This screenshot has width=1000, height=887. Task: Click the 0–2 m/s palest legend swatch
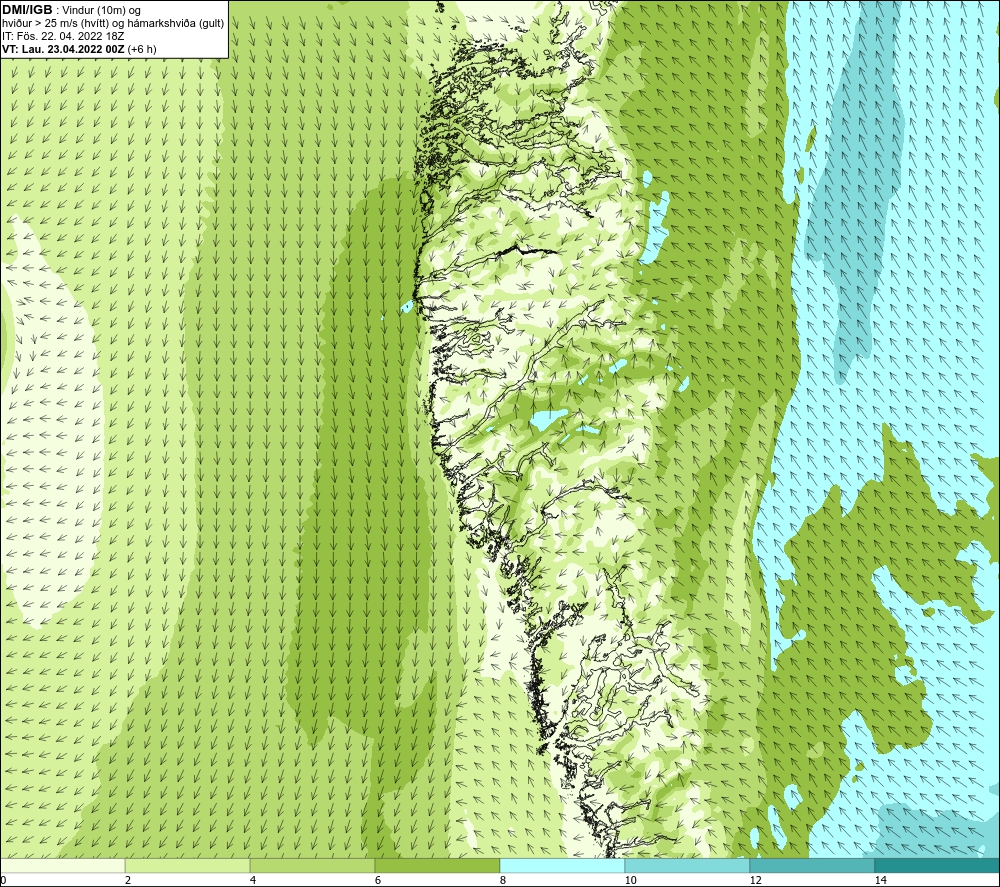[62, 865]
